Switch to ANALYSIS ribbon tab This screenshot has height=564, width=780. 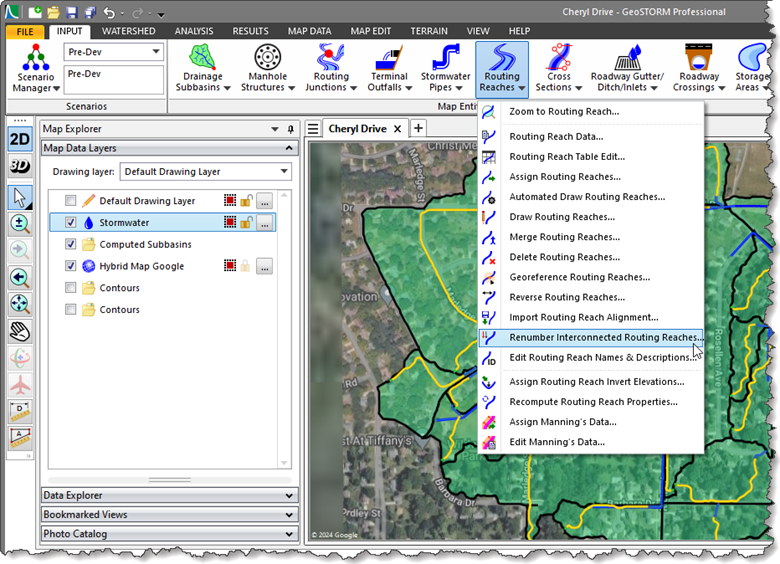pos(194,31)
